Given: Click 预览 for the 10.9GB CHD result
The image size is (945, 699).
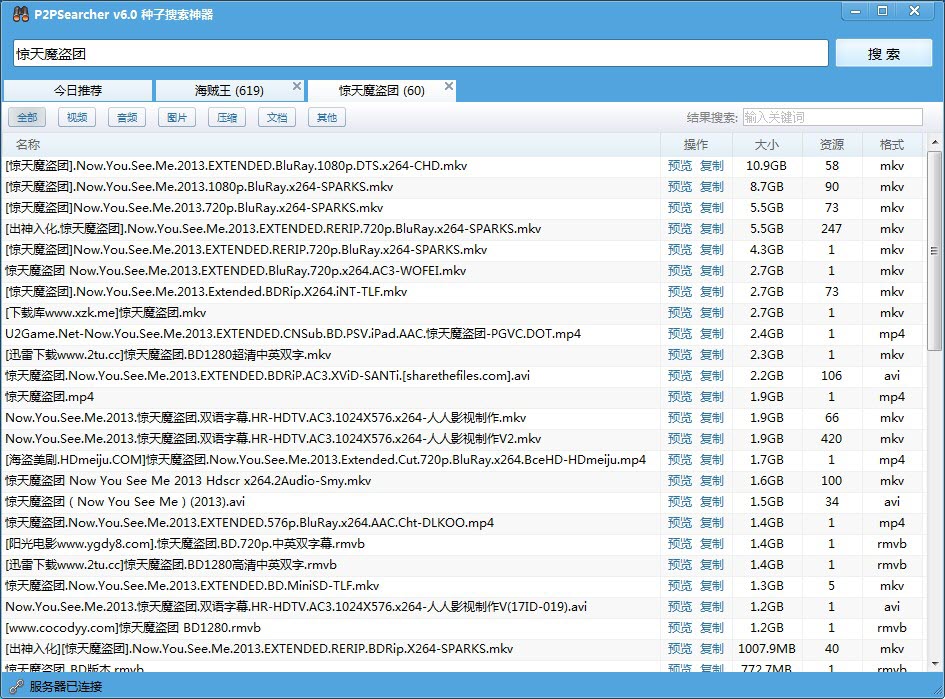Looking at the screenshot, I should pos(680,165).
